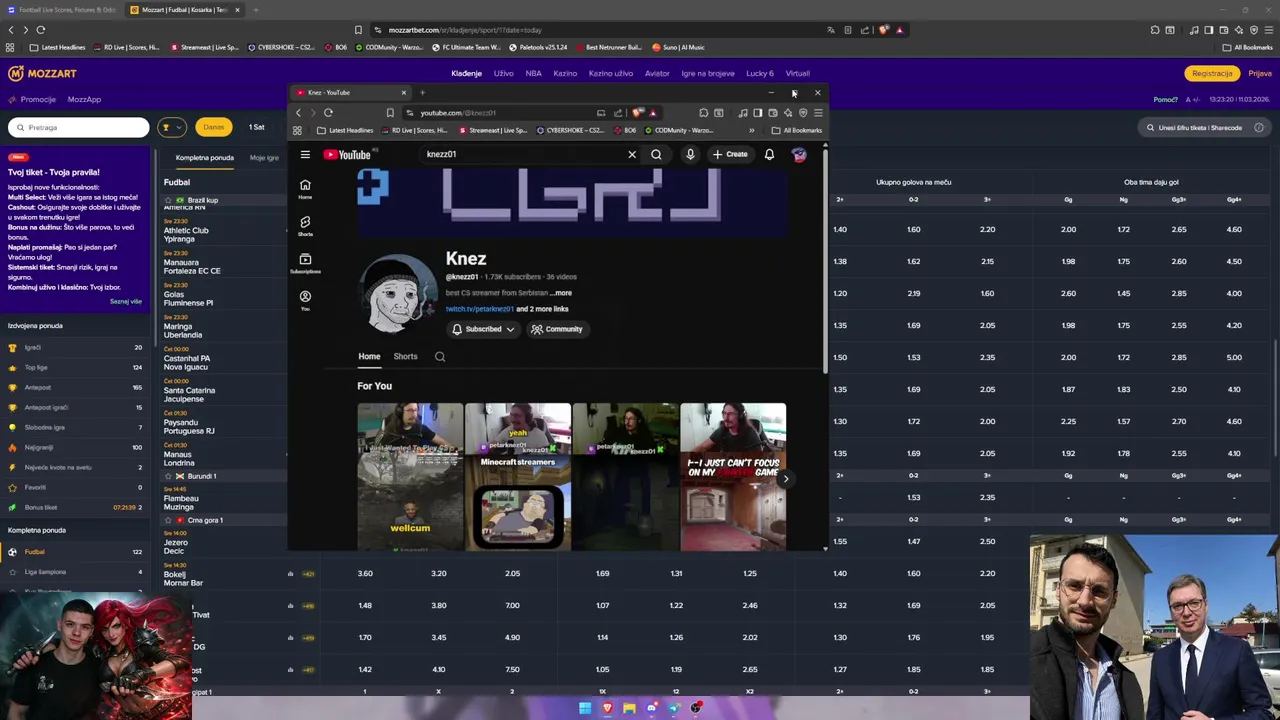This screenshot has height=720, width=1280.
Task: Open File Explorer from taskbar
Action: [629, 708]
